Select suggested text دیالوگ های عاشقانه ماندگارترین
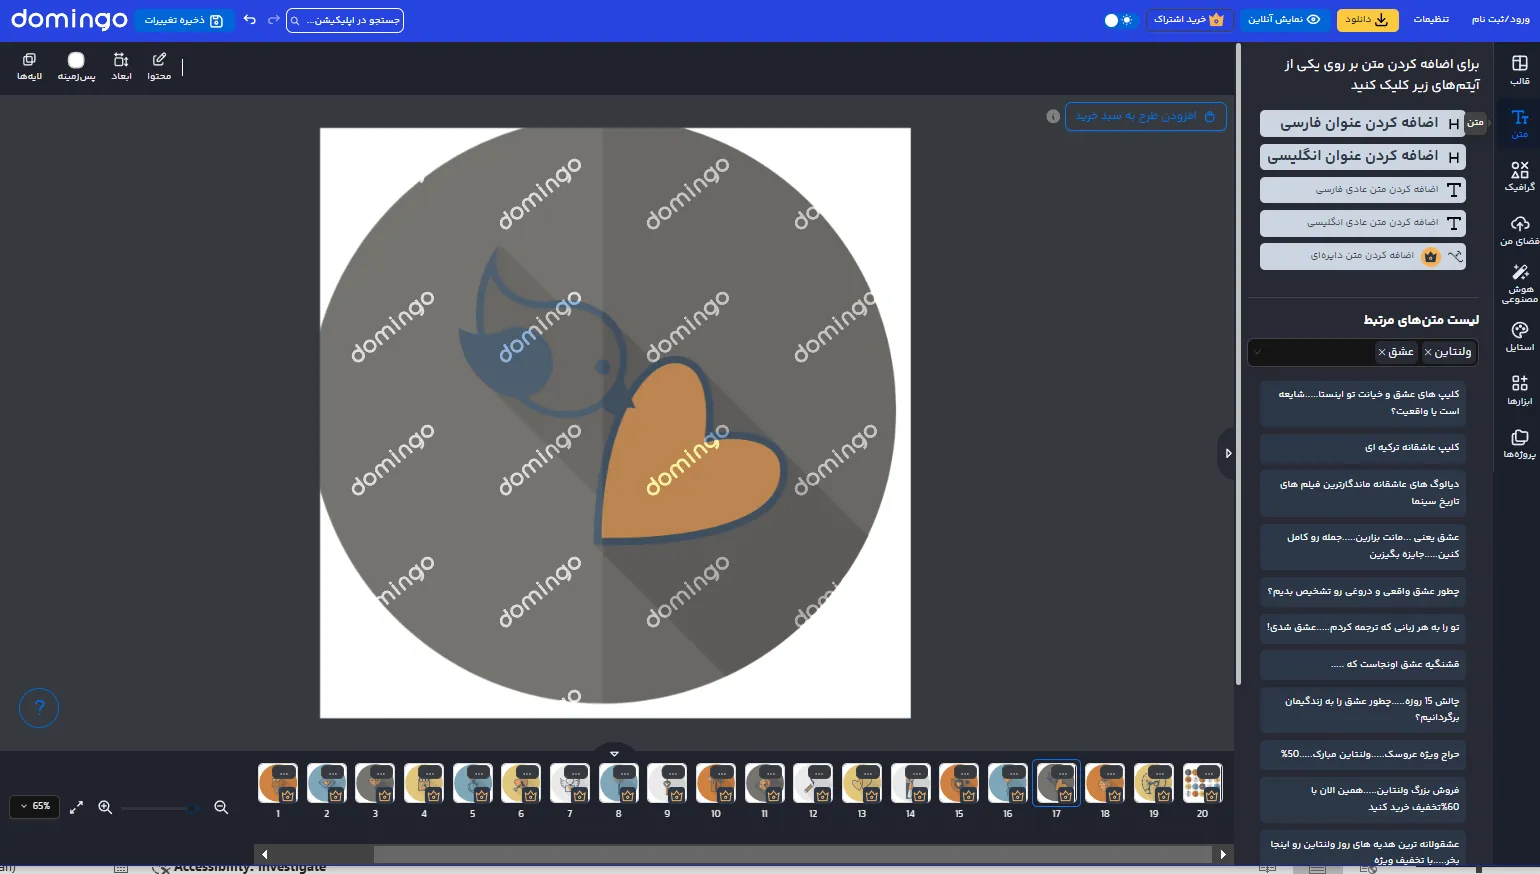This screenshot has height=874, width=1540. [x=1362, y=493]
